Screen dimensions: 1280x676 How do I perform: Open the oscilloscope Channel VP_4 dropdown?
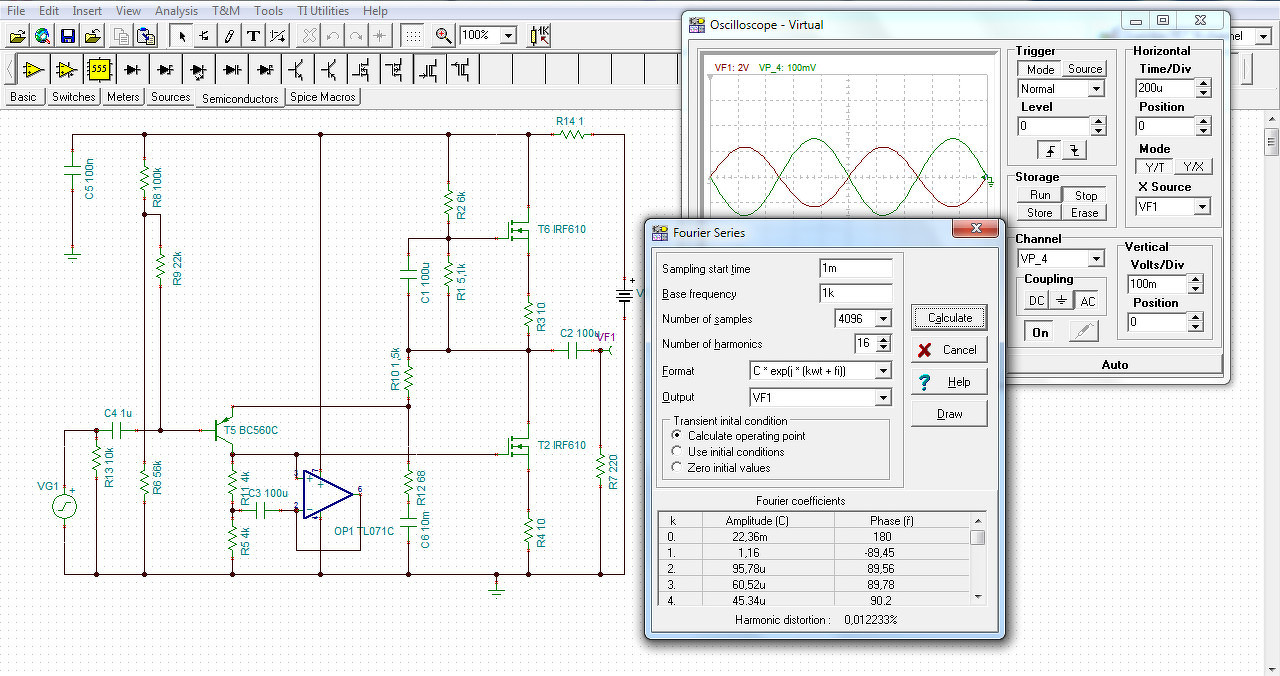coord(1096,259)
